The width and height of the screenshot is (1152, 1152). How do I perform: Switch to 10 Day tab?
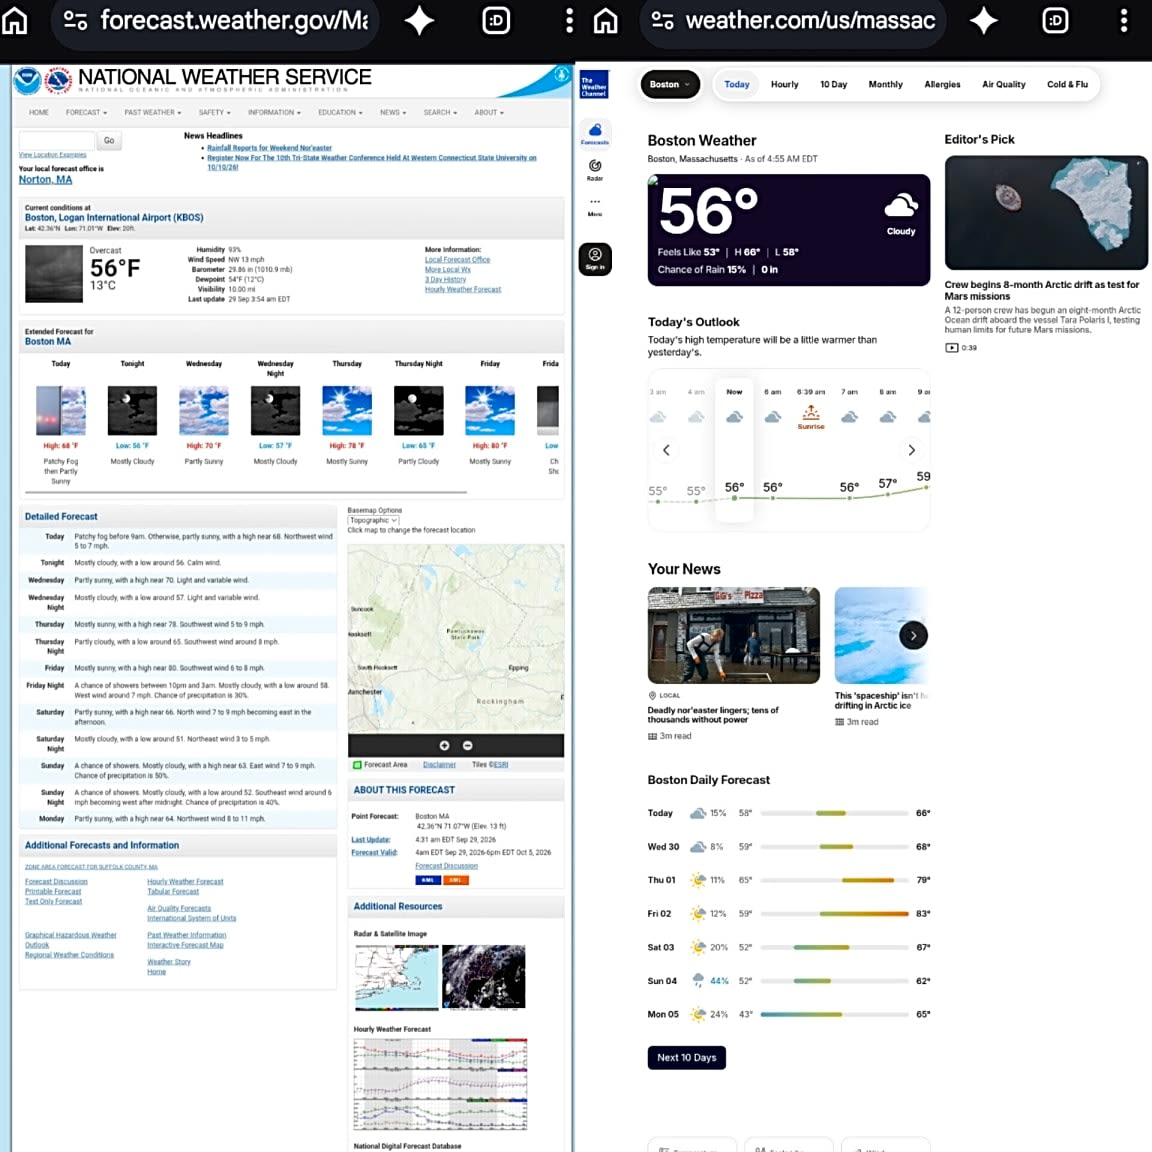834,84
